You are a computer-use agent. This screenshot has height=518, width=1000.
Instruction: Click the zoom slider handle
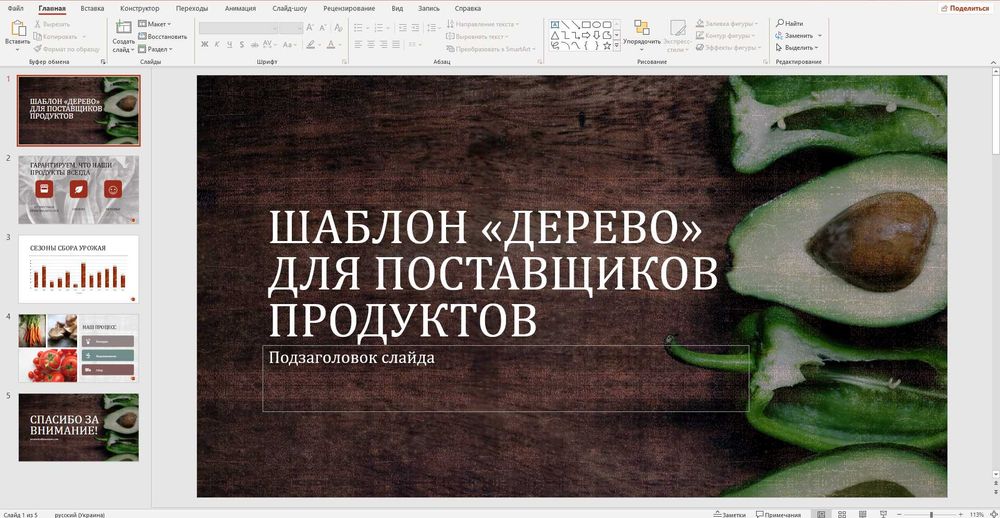931,514
